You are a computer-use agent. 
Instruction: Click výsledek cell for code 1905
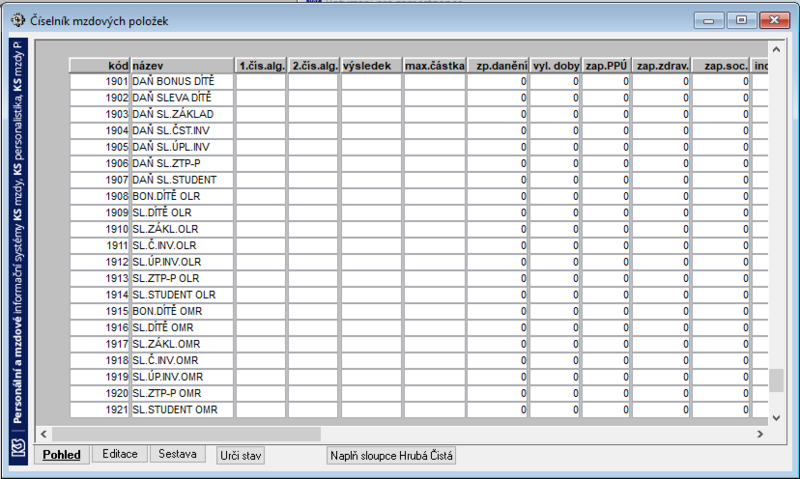pos(371,147)
